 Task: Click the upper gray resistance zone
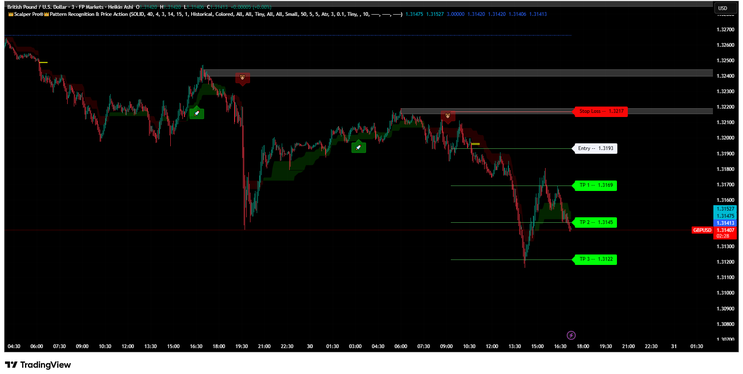click(459, 73)
